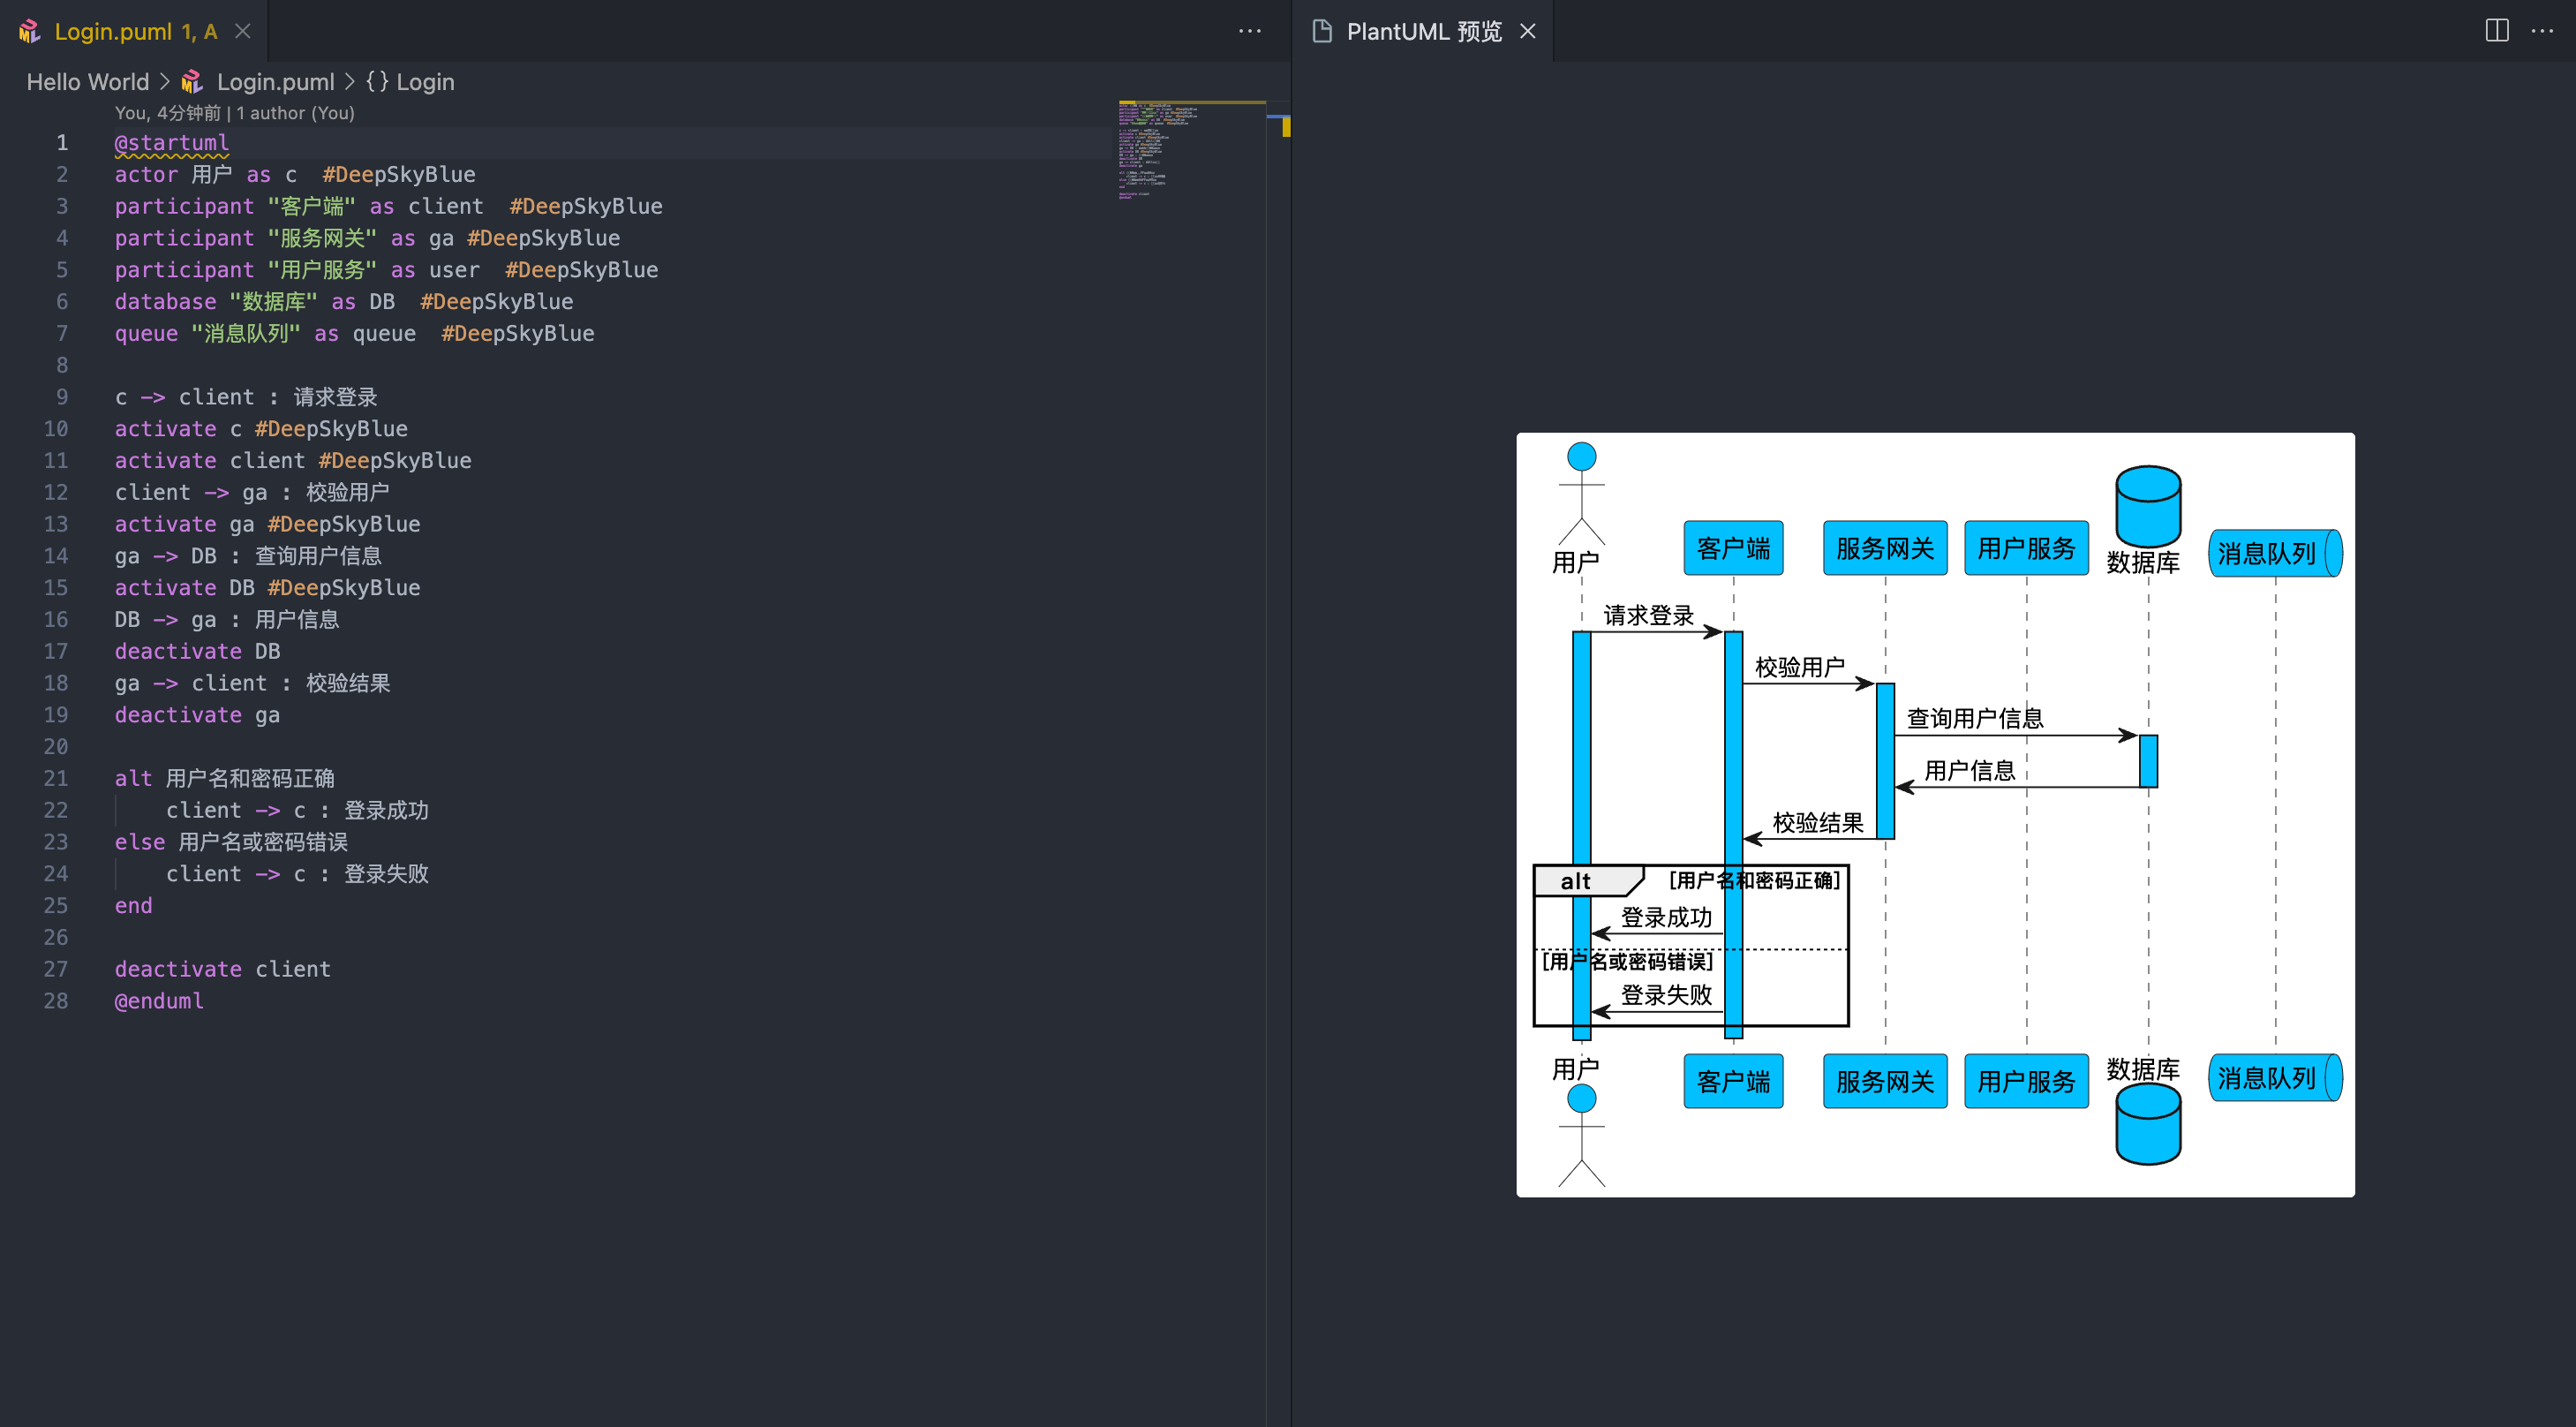
Task: Switch to the Login.puml tab
Action: click(x=113, y=31)
